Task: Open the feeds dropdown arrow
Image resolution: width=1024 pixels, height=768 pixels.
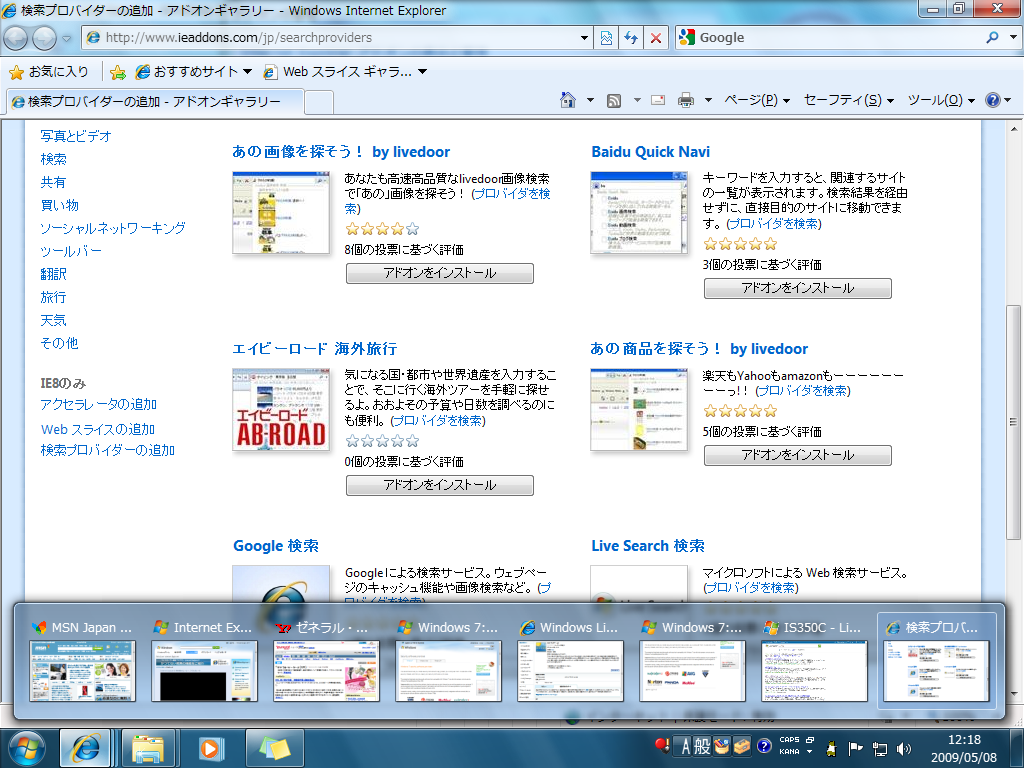Action: click(x=637, y=101)
